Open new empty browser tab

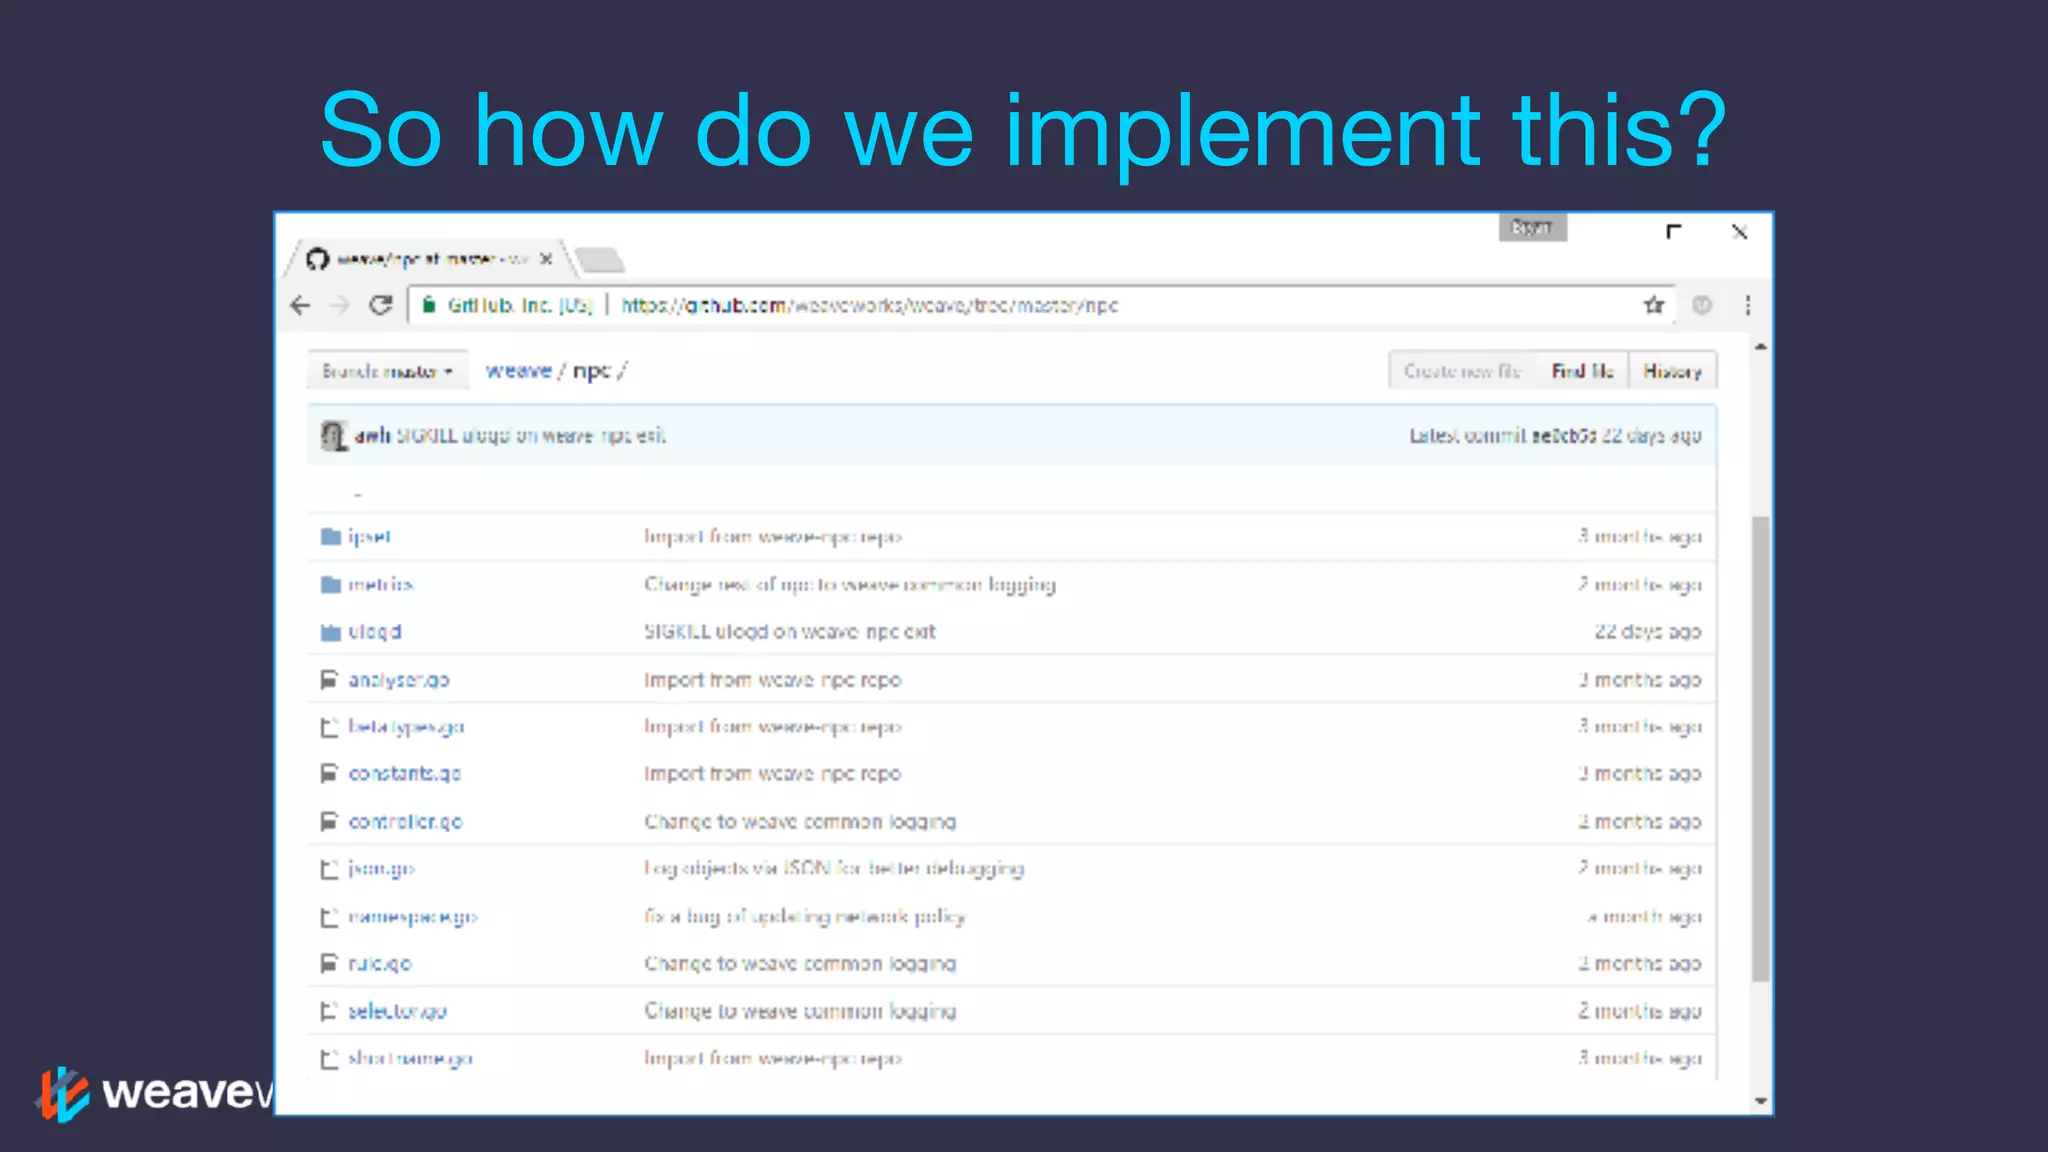point(600,260)
